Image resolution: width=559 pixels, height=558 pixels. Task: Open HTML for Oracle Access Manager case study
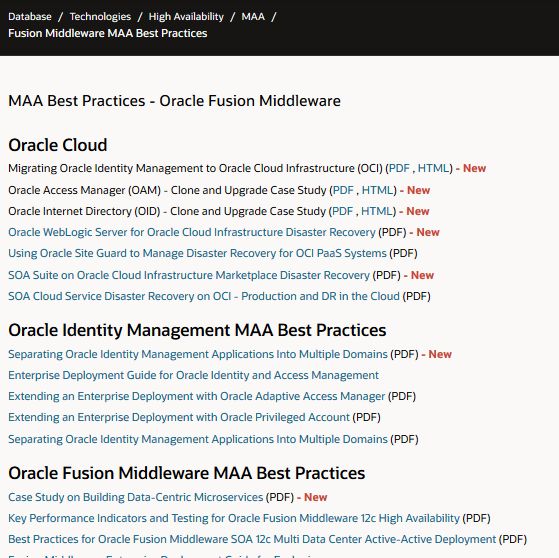pyautogui.click(x=377, y=190)
